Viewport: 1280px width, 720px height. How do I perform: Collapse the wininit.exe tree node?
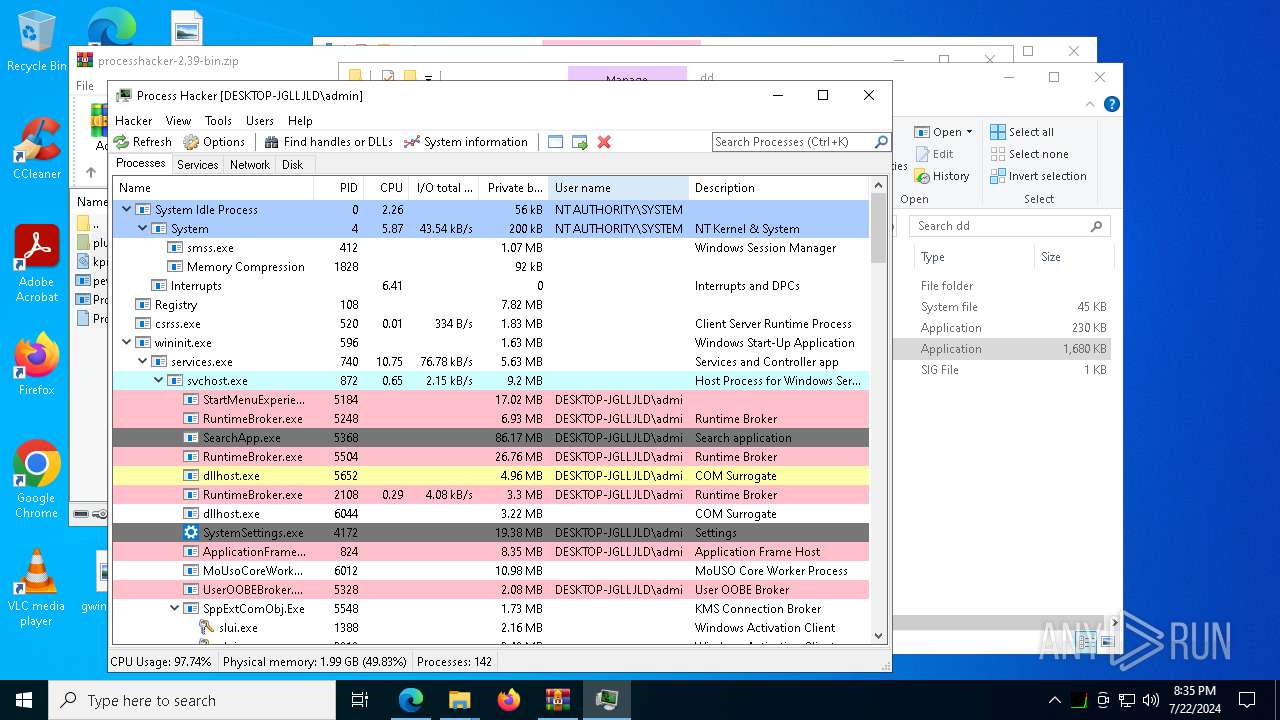pyautogui.click(x=126, y=343)
